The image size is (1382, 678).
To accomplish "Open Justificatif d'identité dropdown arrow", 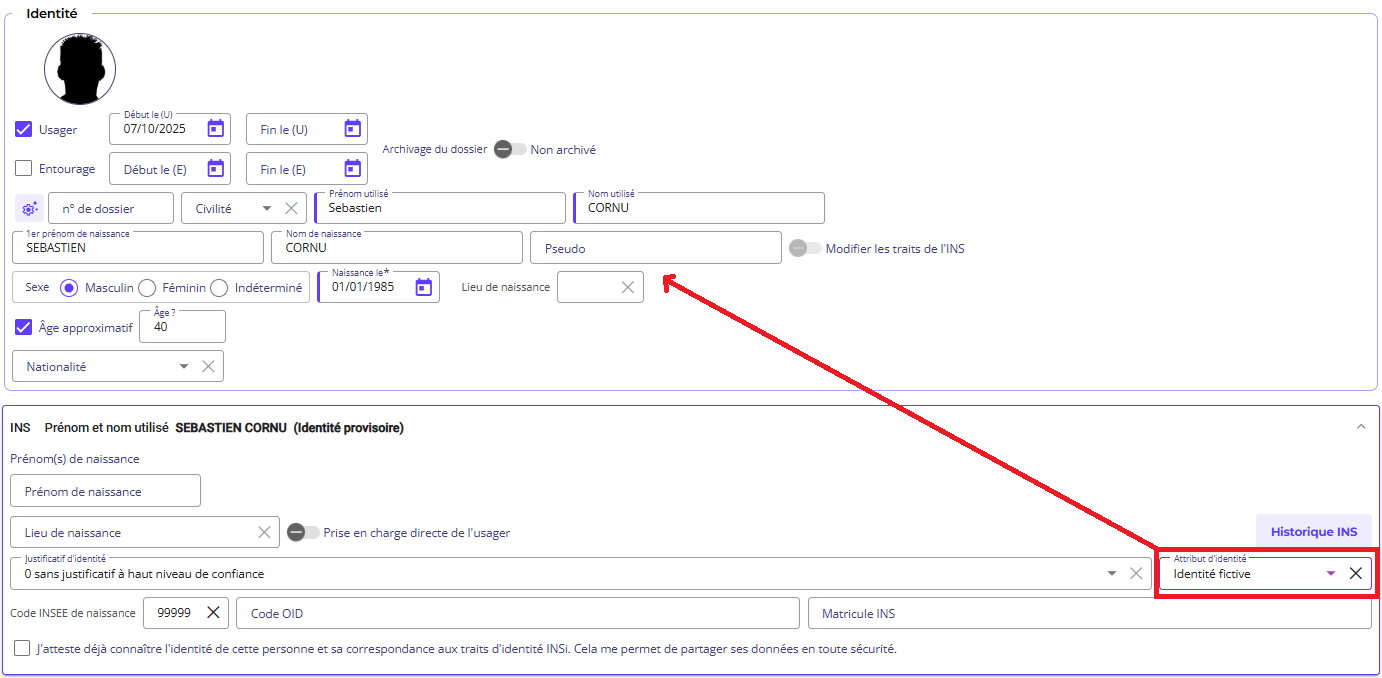I will click(1111, 573).
